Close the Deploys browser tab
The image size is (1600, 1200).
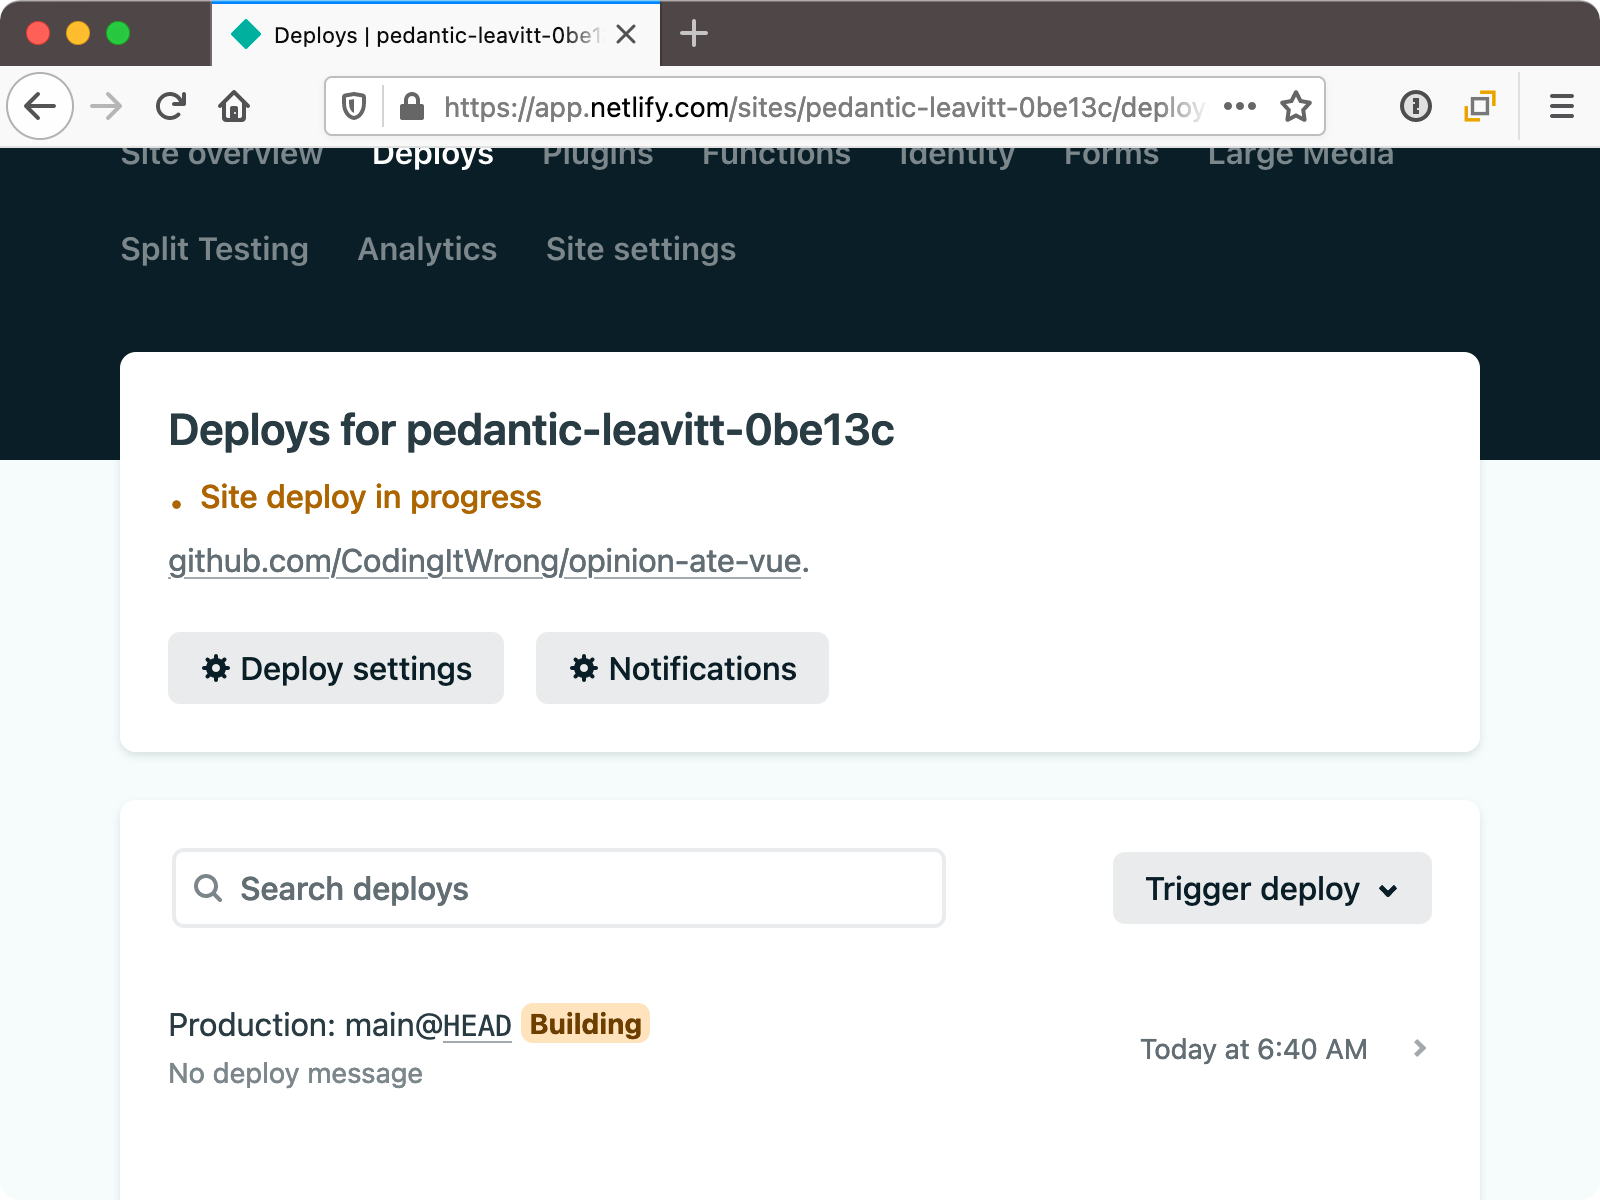pyautogui.click(x=626, y=35)
